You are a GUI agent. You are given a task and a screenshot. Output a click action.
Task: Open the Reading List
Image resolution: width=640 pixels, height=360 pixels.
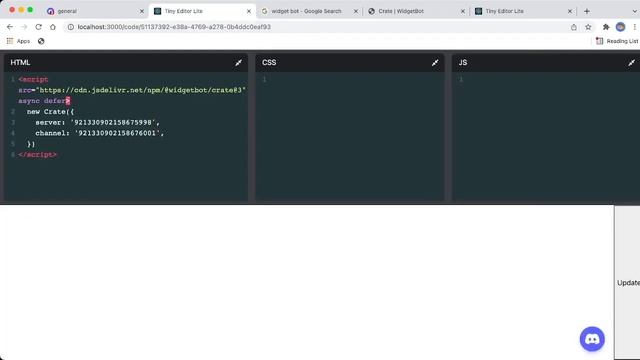click(x=617, y=41)
